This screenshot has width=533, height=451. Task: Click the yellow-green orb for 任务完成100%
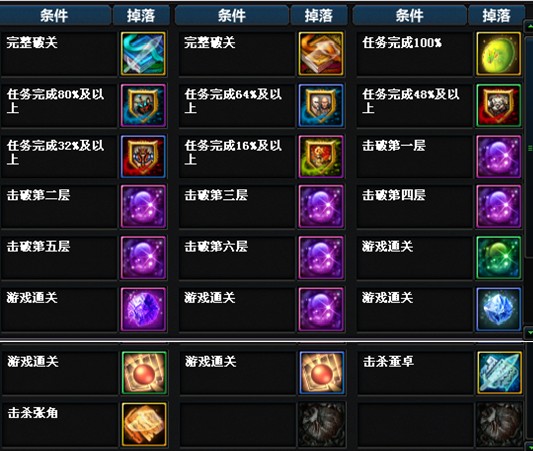499,54
